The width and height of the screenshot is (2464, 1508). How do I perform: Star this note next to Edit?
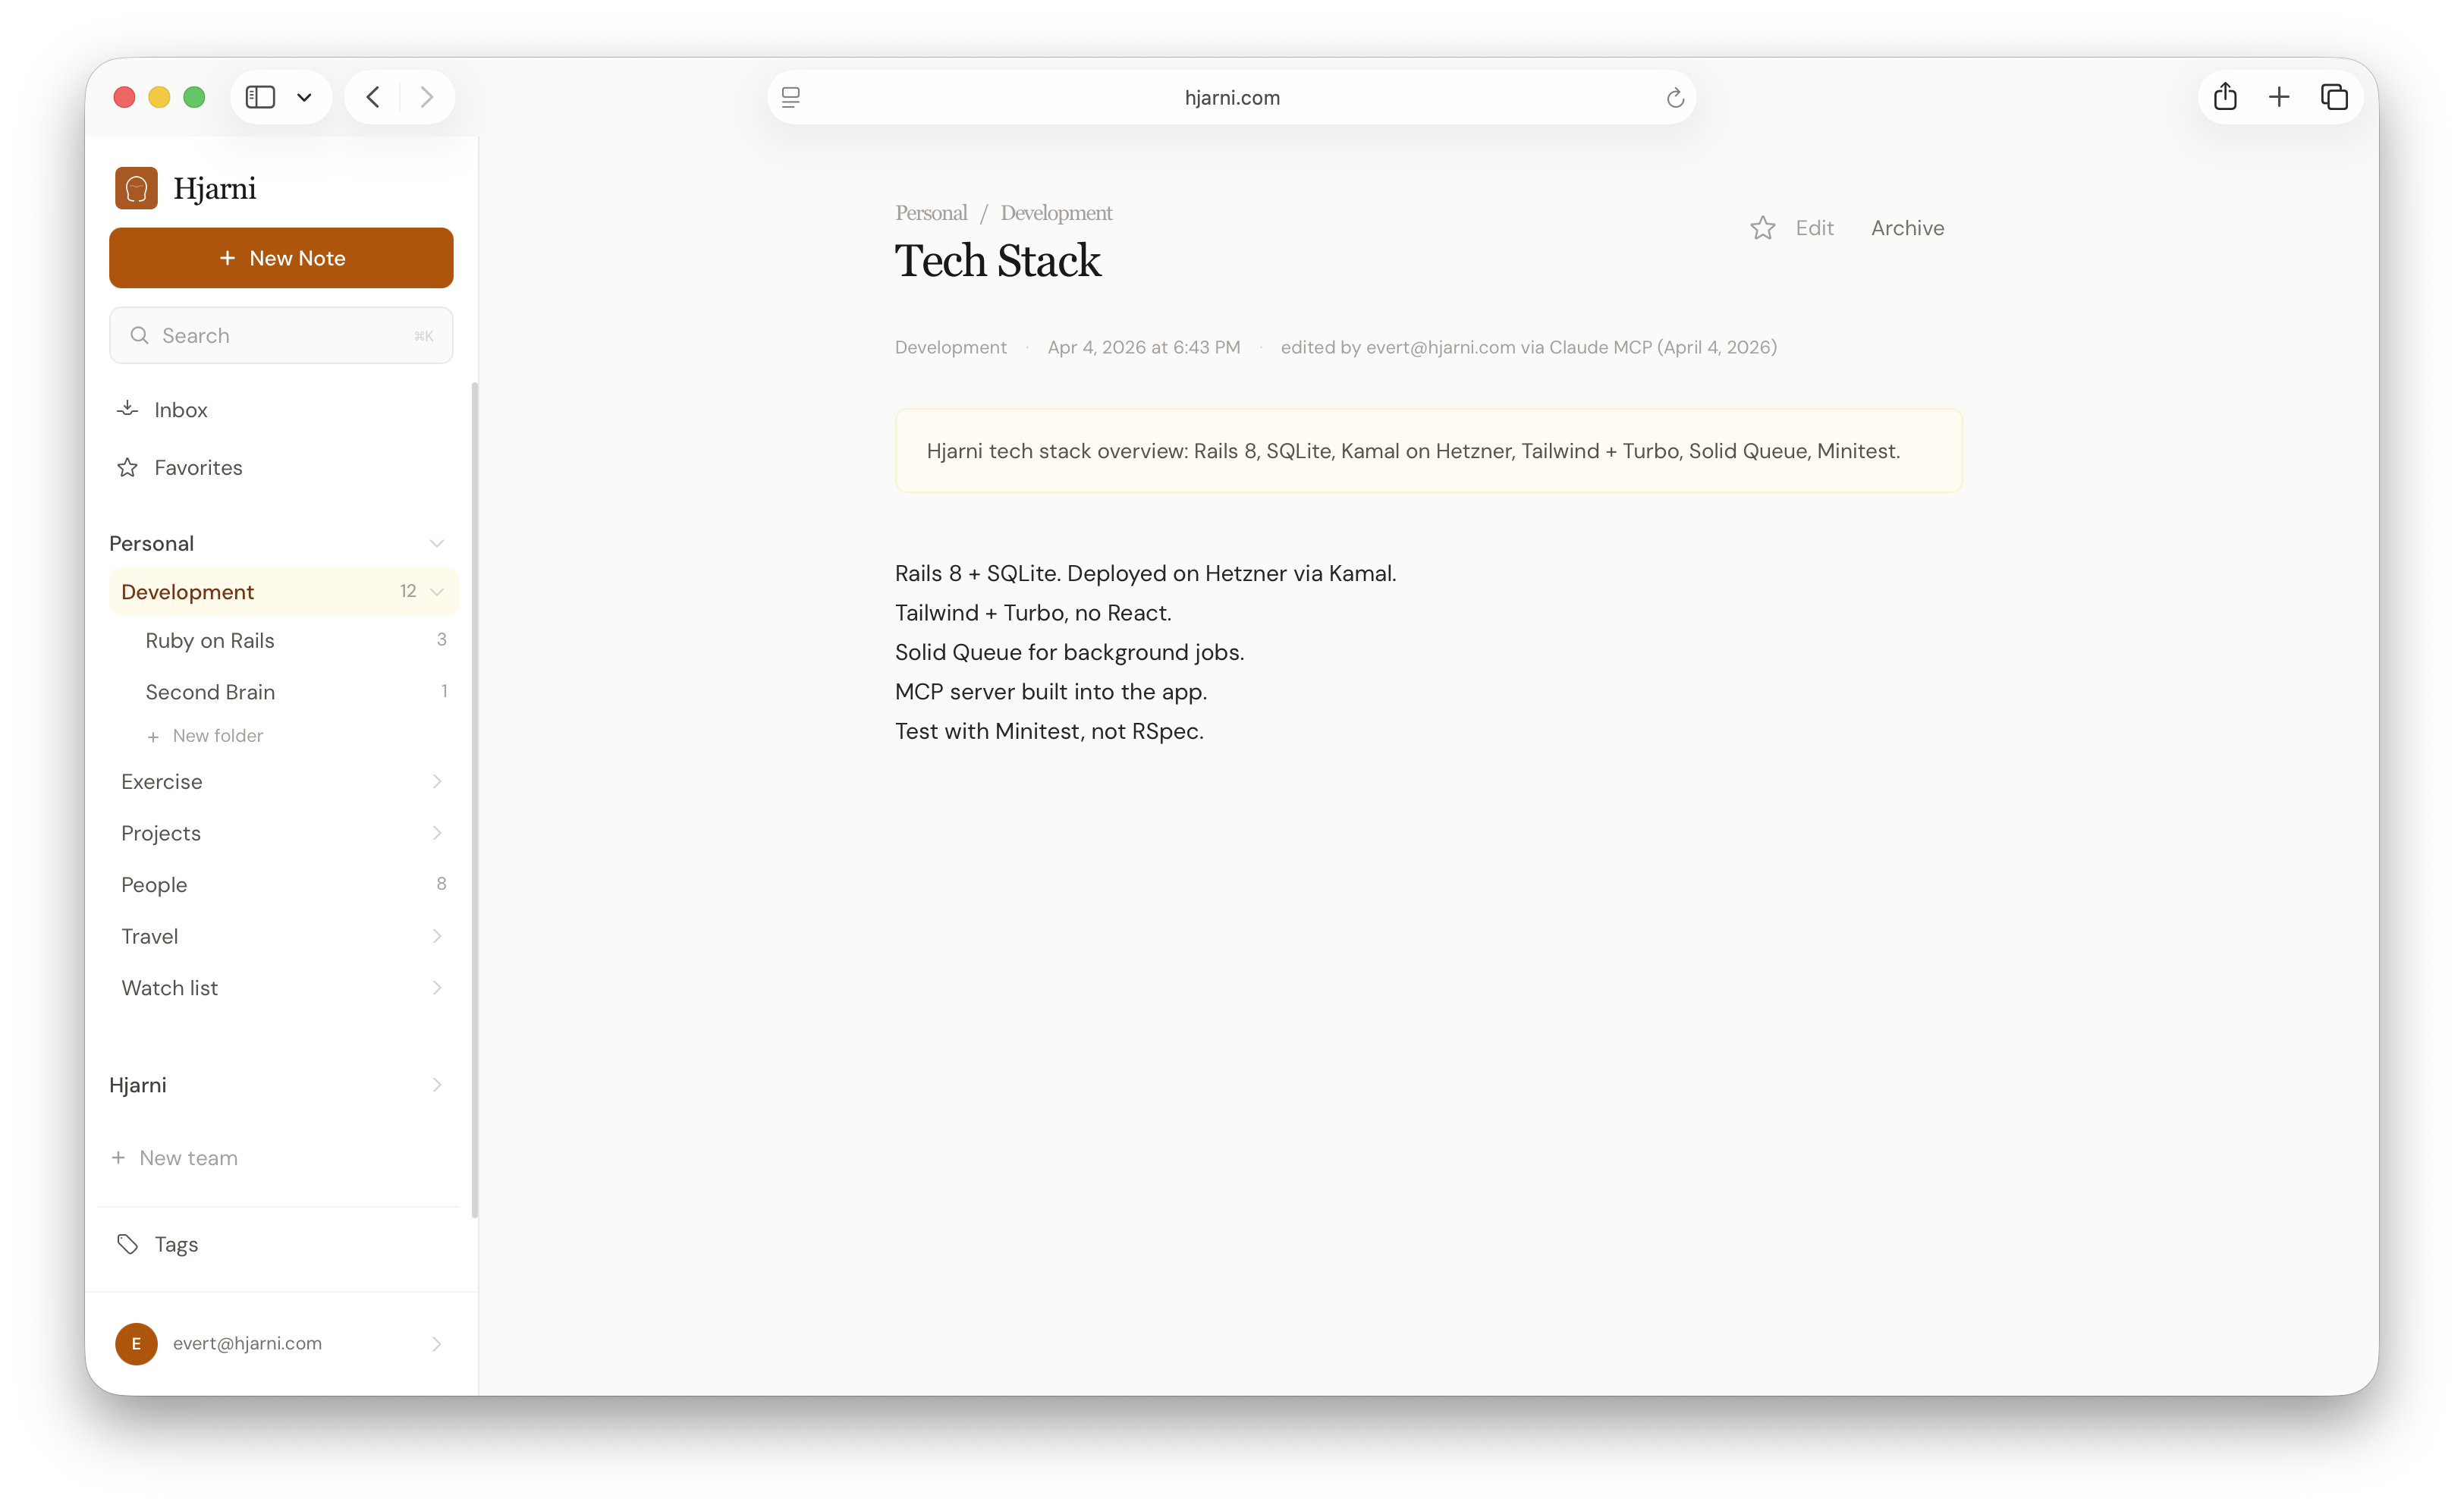[x=1763, y=228]
